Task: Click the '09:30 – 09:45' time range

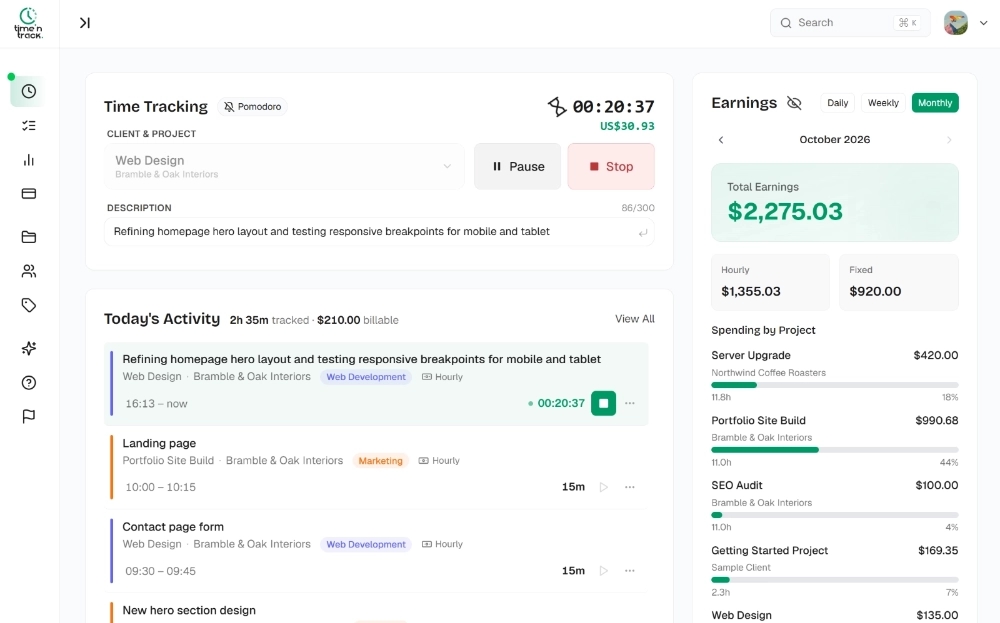Action: coord(160,571)
